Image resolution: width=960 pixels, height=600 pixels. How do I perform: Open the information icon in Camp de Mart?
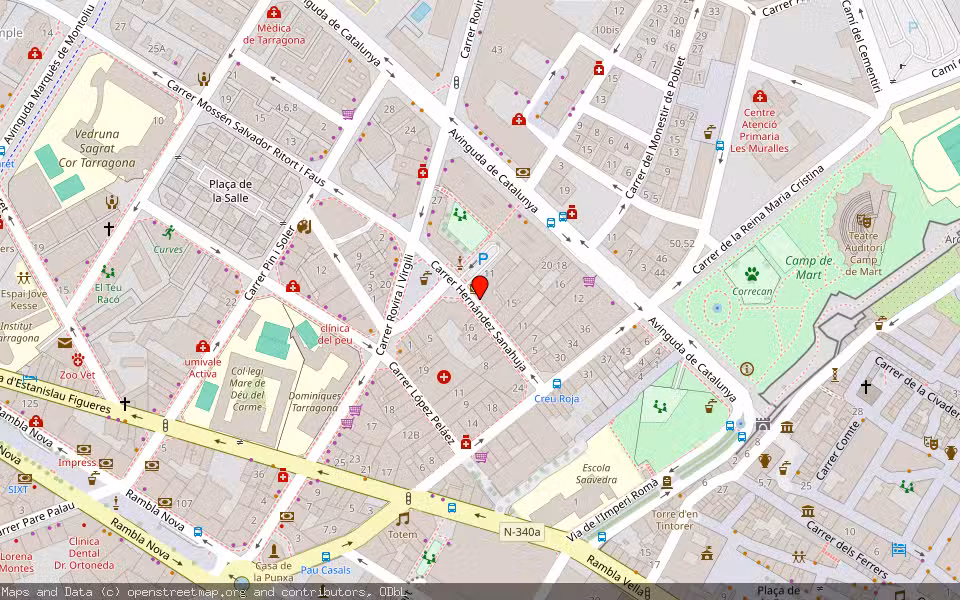click(x=746, y=369)
